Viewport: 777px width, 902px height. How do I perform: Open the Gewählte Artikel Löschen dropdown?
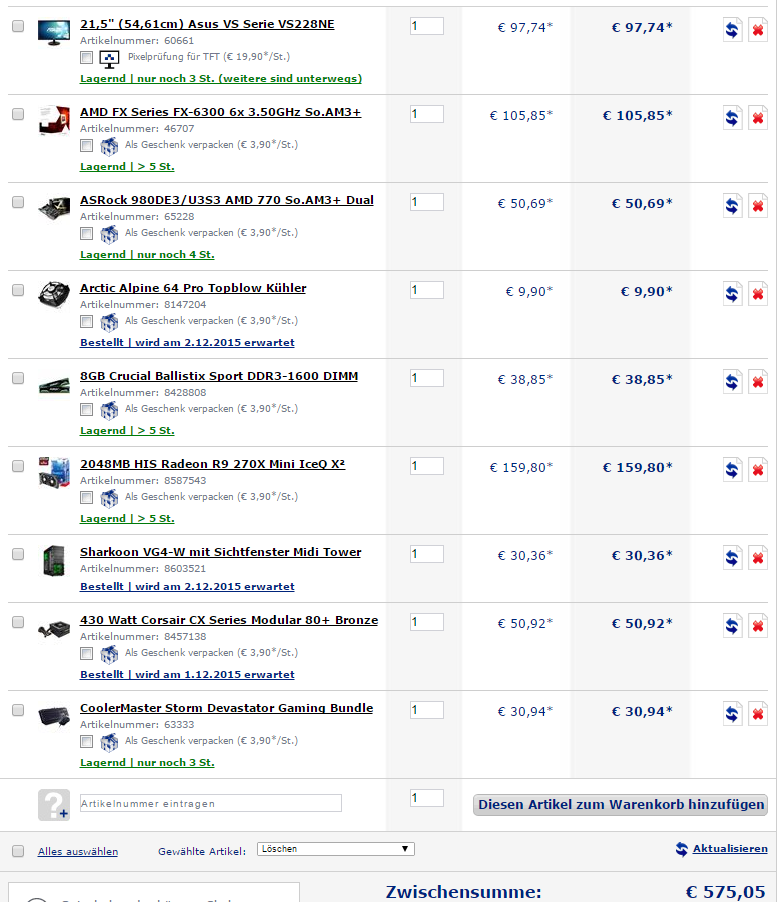click(x=336, y=849)
